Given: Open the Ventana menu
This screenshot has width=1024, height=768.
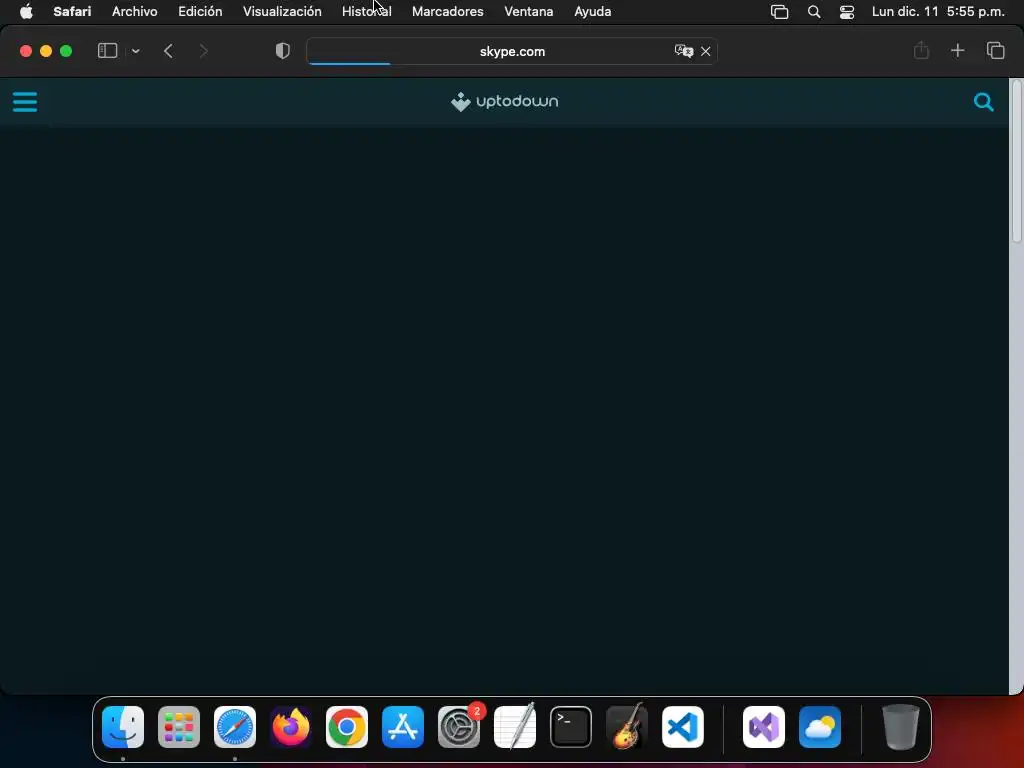Looking at the screenshot, I should click(528, 11).
